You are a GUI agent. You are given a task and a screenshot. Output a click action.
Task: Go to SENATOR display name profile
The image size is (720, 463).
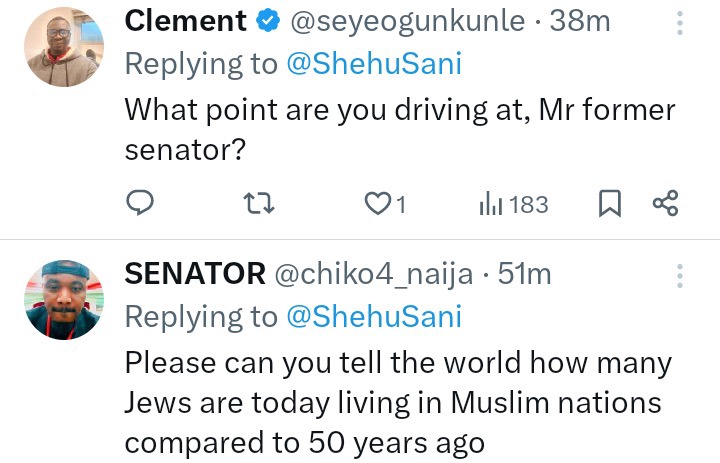click(x=195, y=273)
